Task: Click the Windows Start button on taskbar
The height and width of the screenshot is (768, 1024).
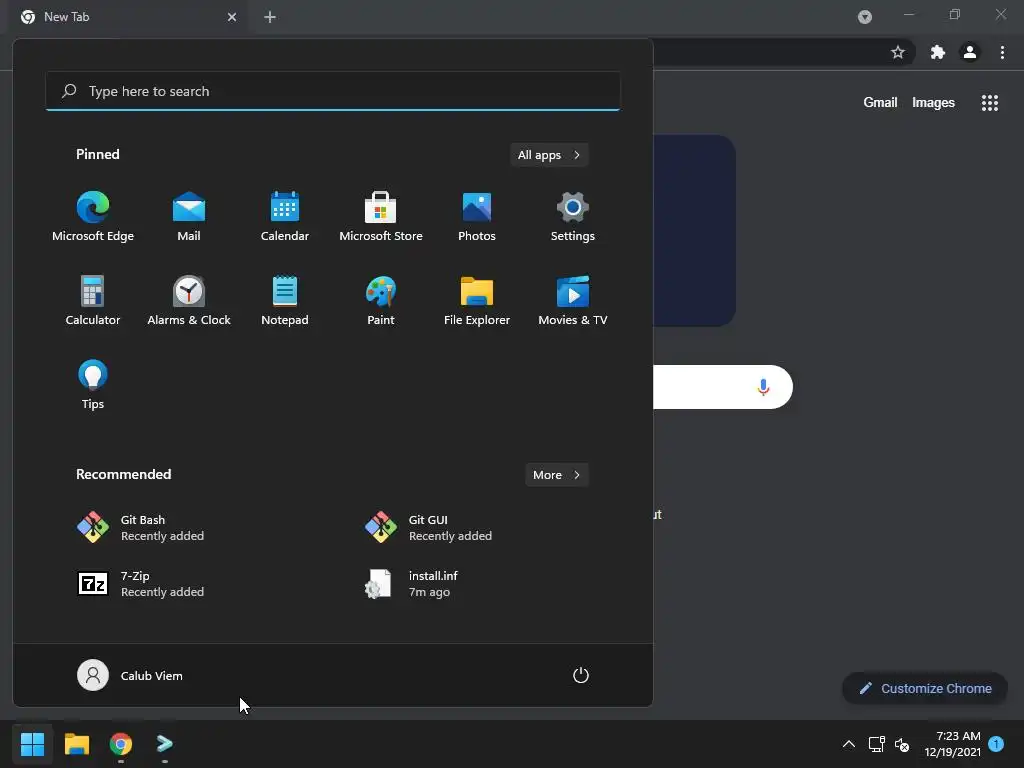Action: [x=32, y=744]
